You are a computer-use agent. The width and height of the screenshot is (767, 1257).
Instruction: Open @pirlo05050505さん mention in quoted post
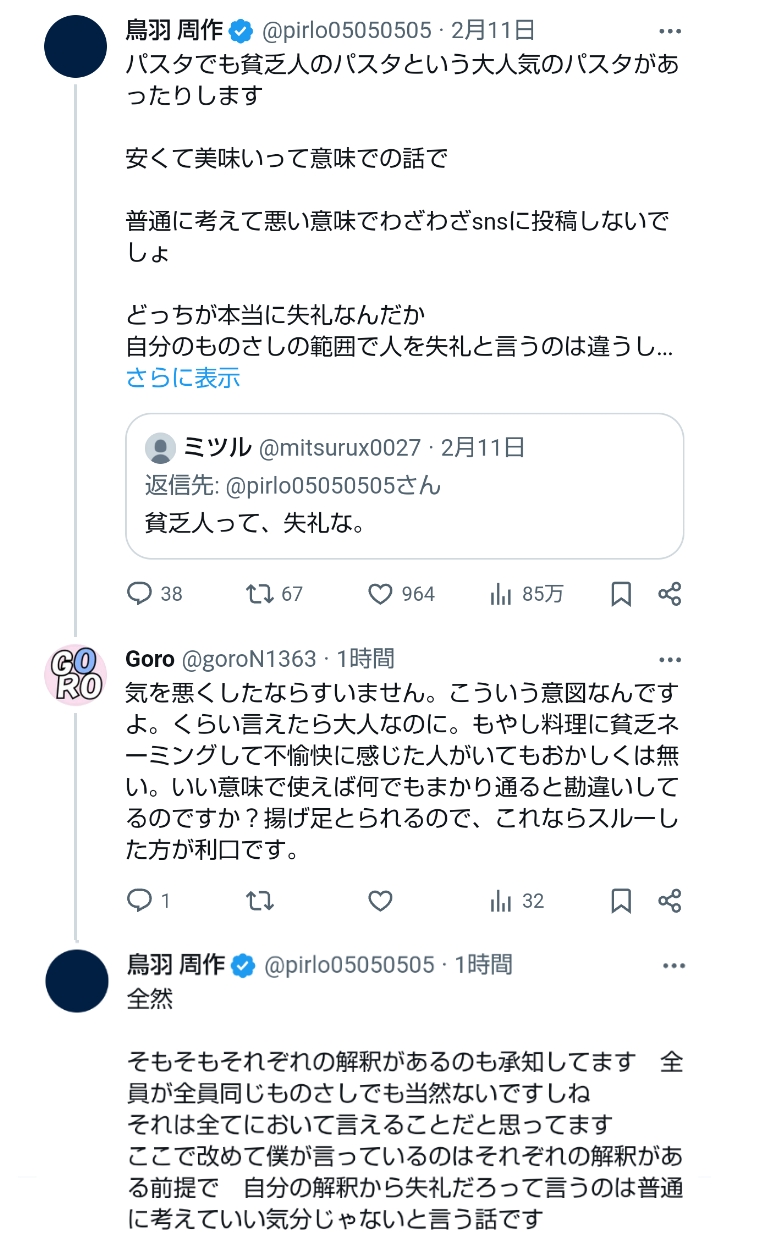coord(333,485)
